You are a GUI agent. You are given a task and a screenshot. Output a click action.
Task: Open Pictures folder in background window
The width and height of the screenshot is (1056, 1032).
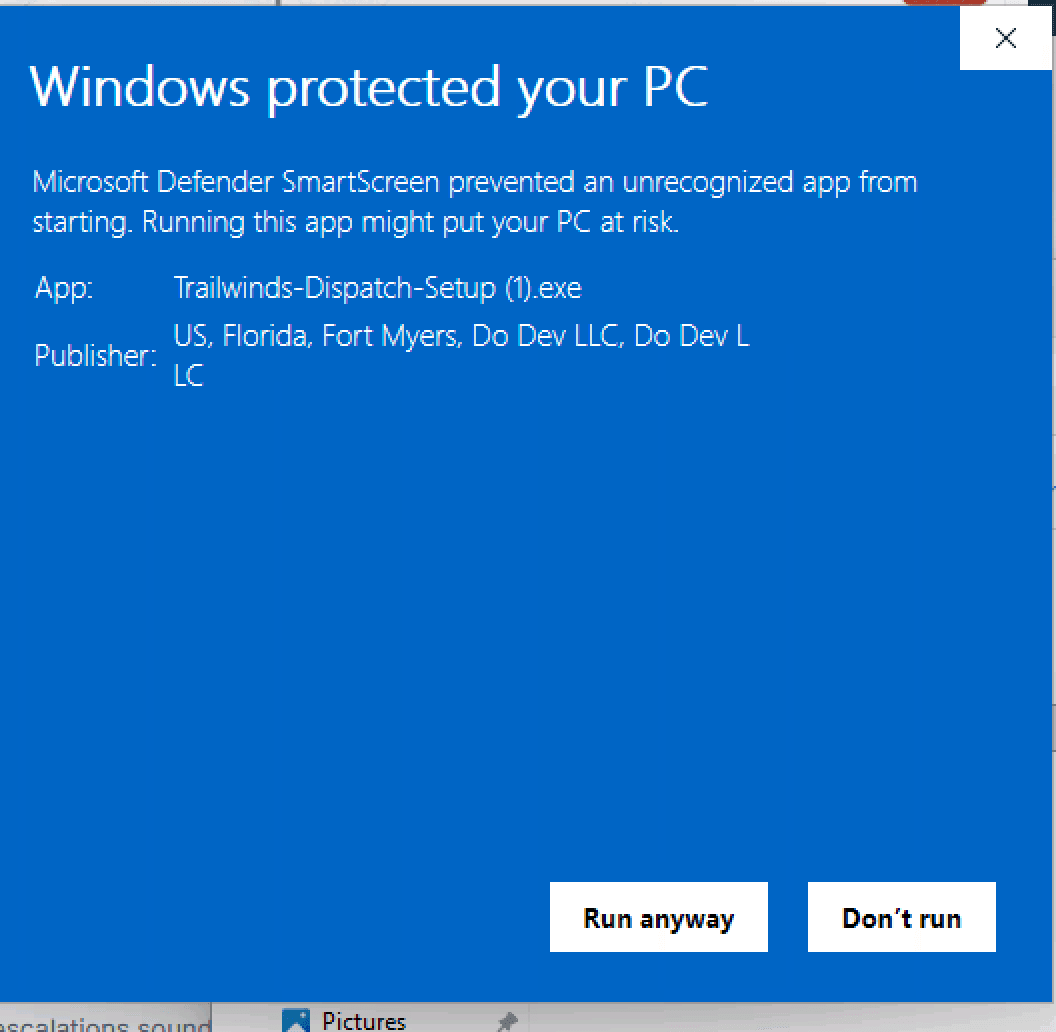click(x=364, y=1021)
